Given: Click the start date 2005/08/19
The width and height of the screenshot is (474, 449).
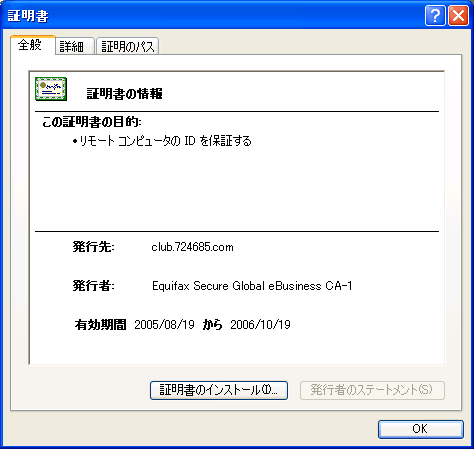Looking at the screenshot, I should (164, 324).
